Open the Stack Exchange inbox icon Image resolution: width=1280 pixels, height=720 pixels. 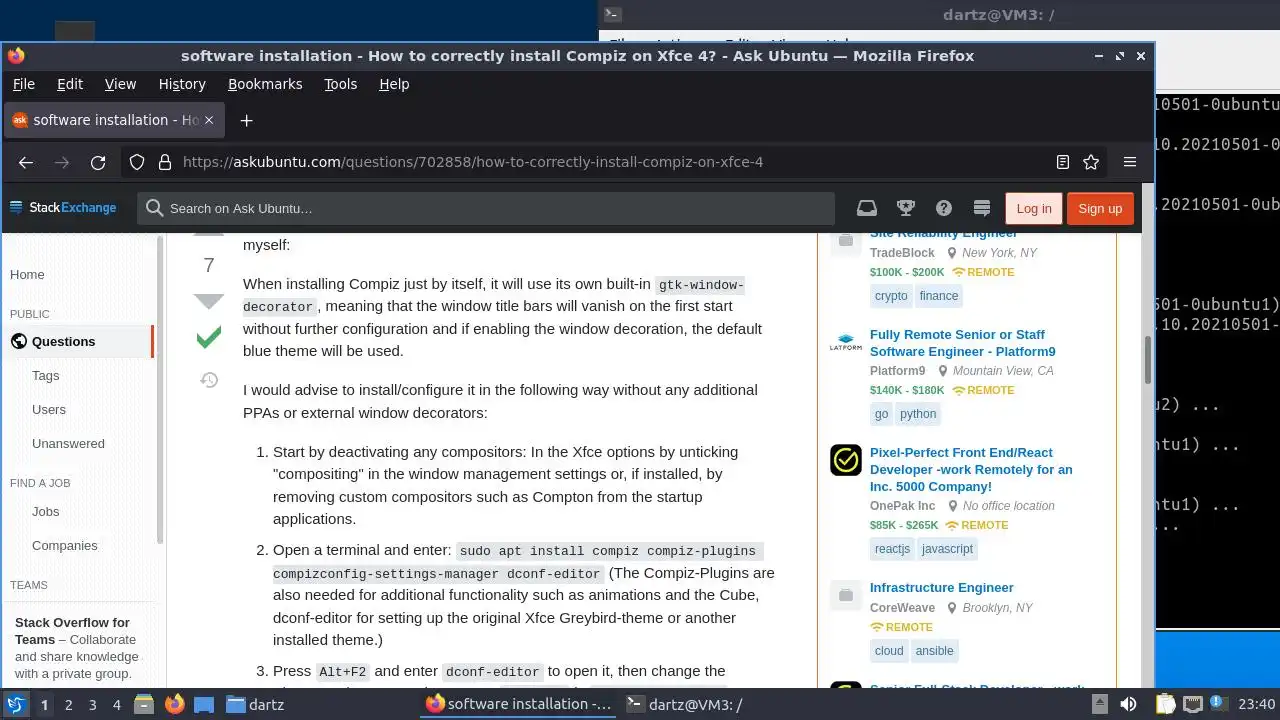point(867,208)
